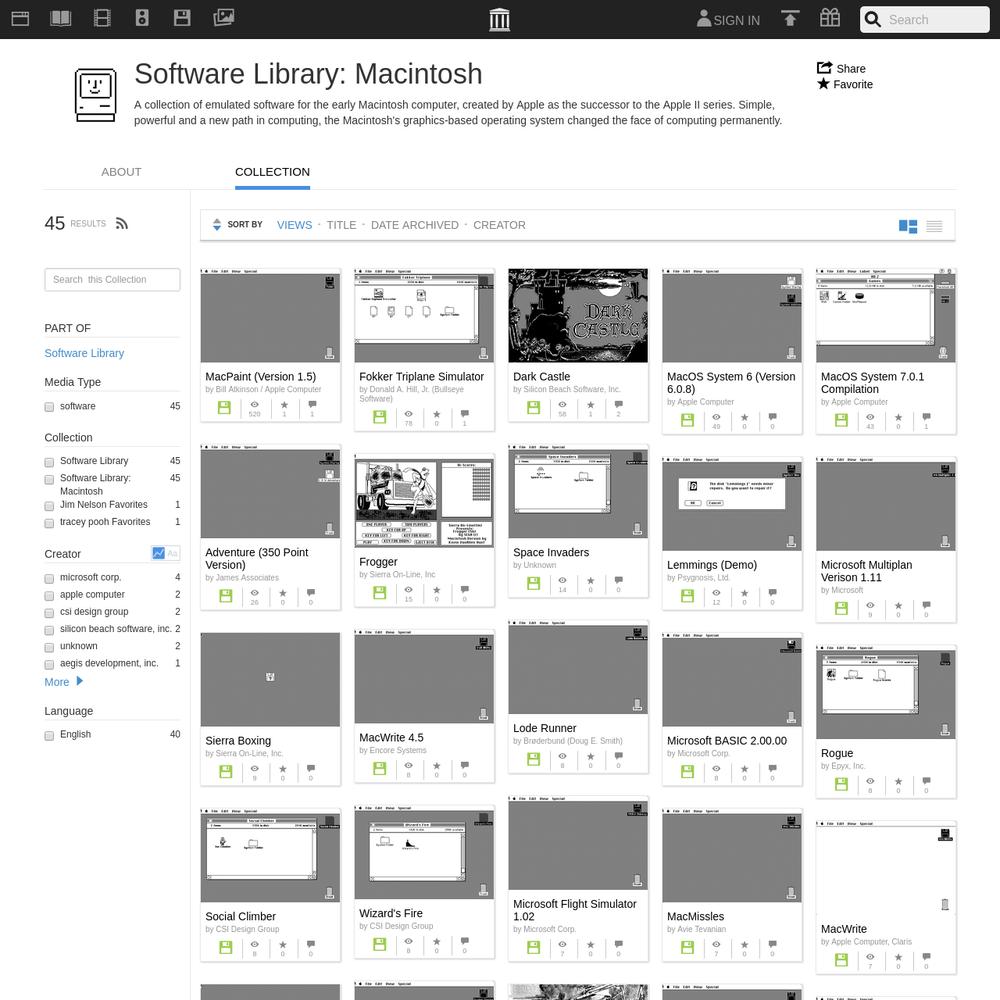
Task: Click the views eye icon under Frogger
Action: 408,590
